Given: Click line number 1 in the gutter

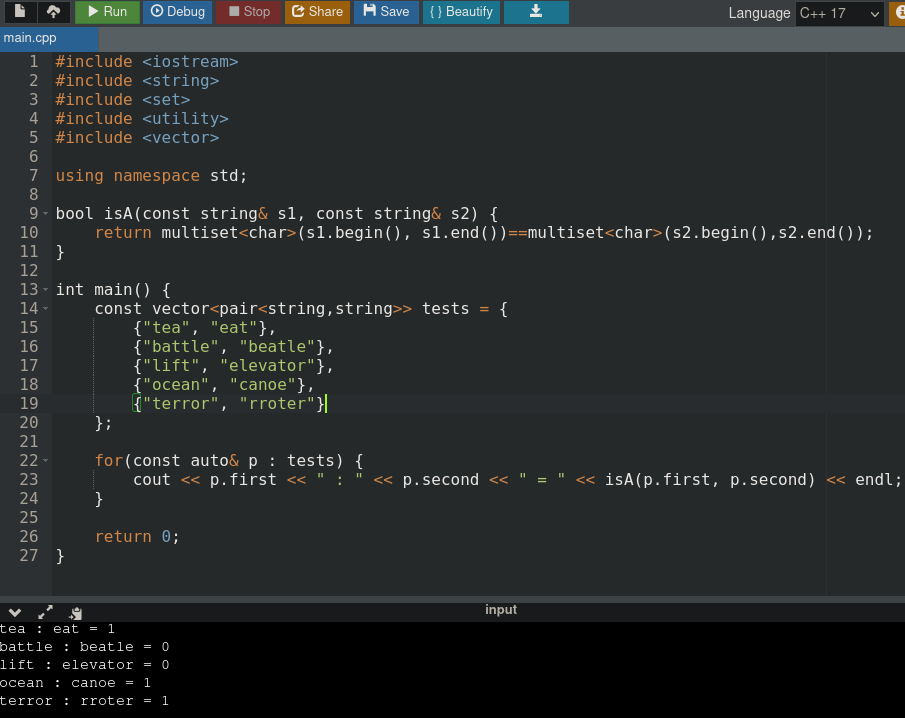Looking at the screenshot, I should [34, 62].
